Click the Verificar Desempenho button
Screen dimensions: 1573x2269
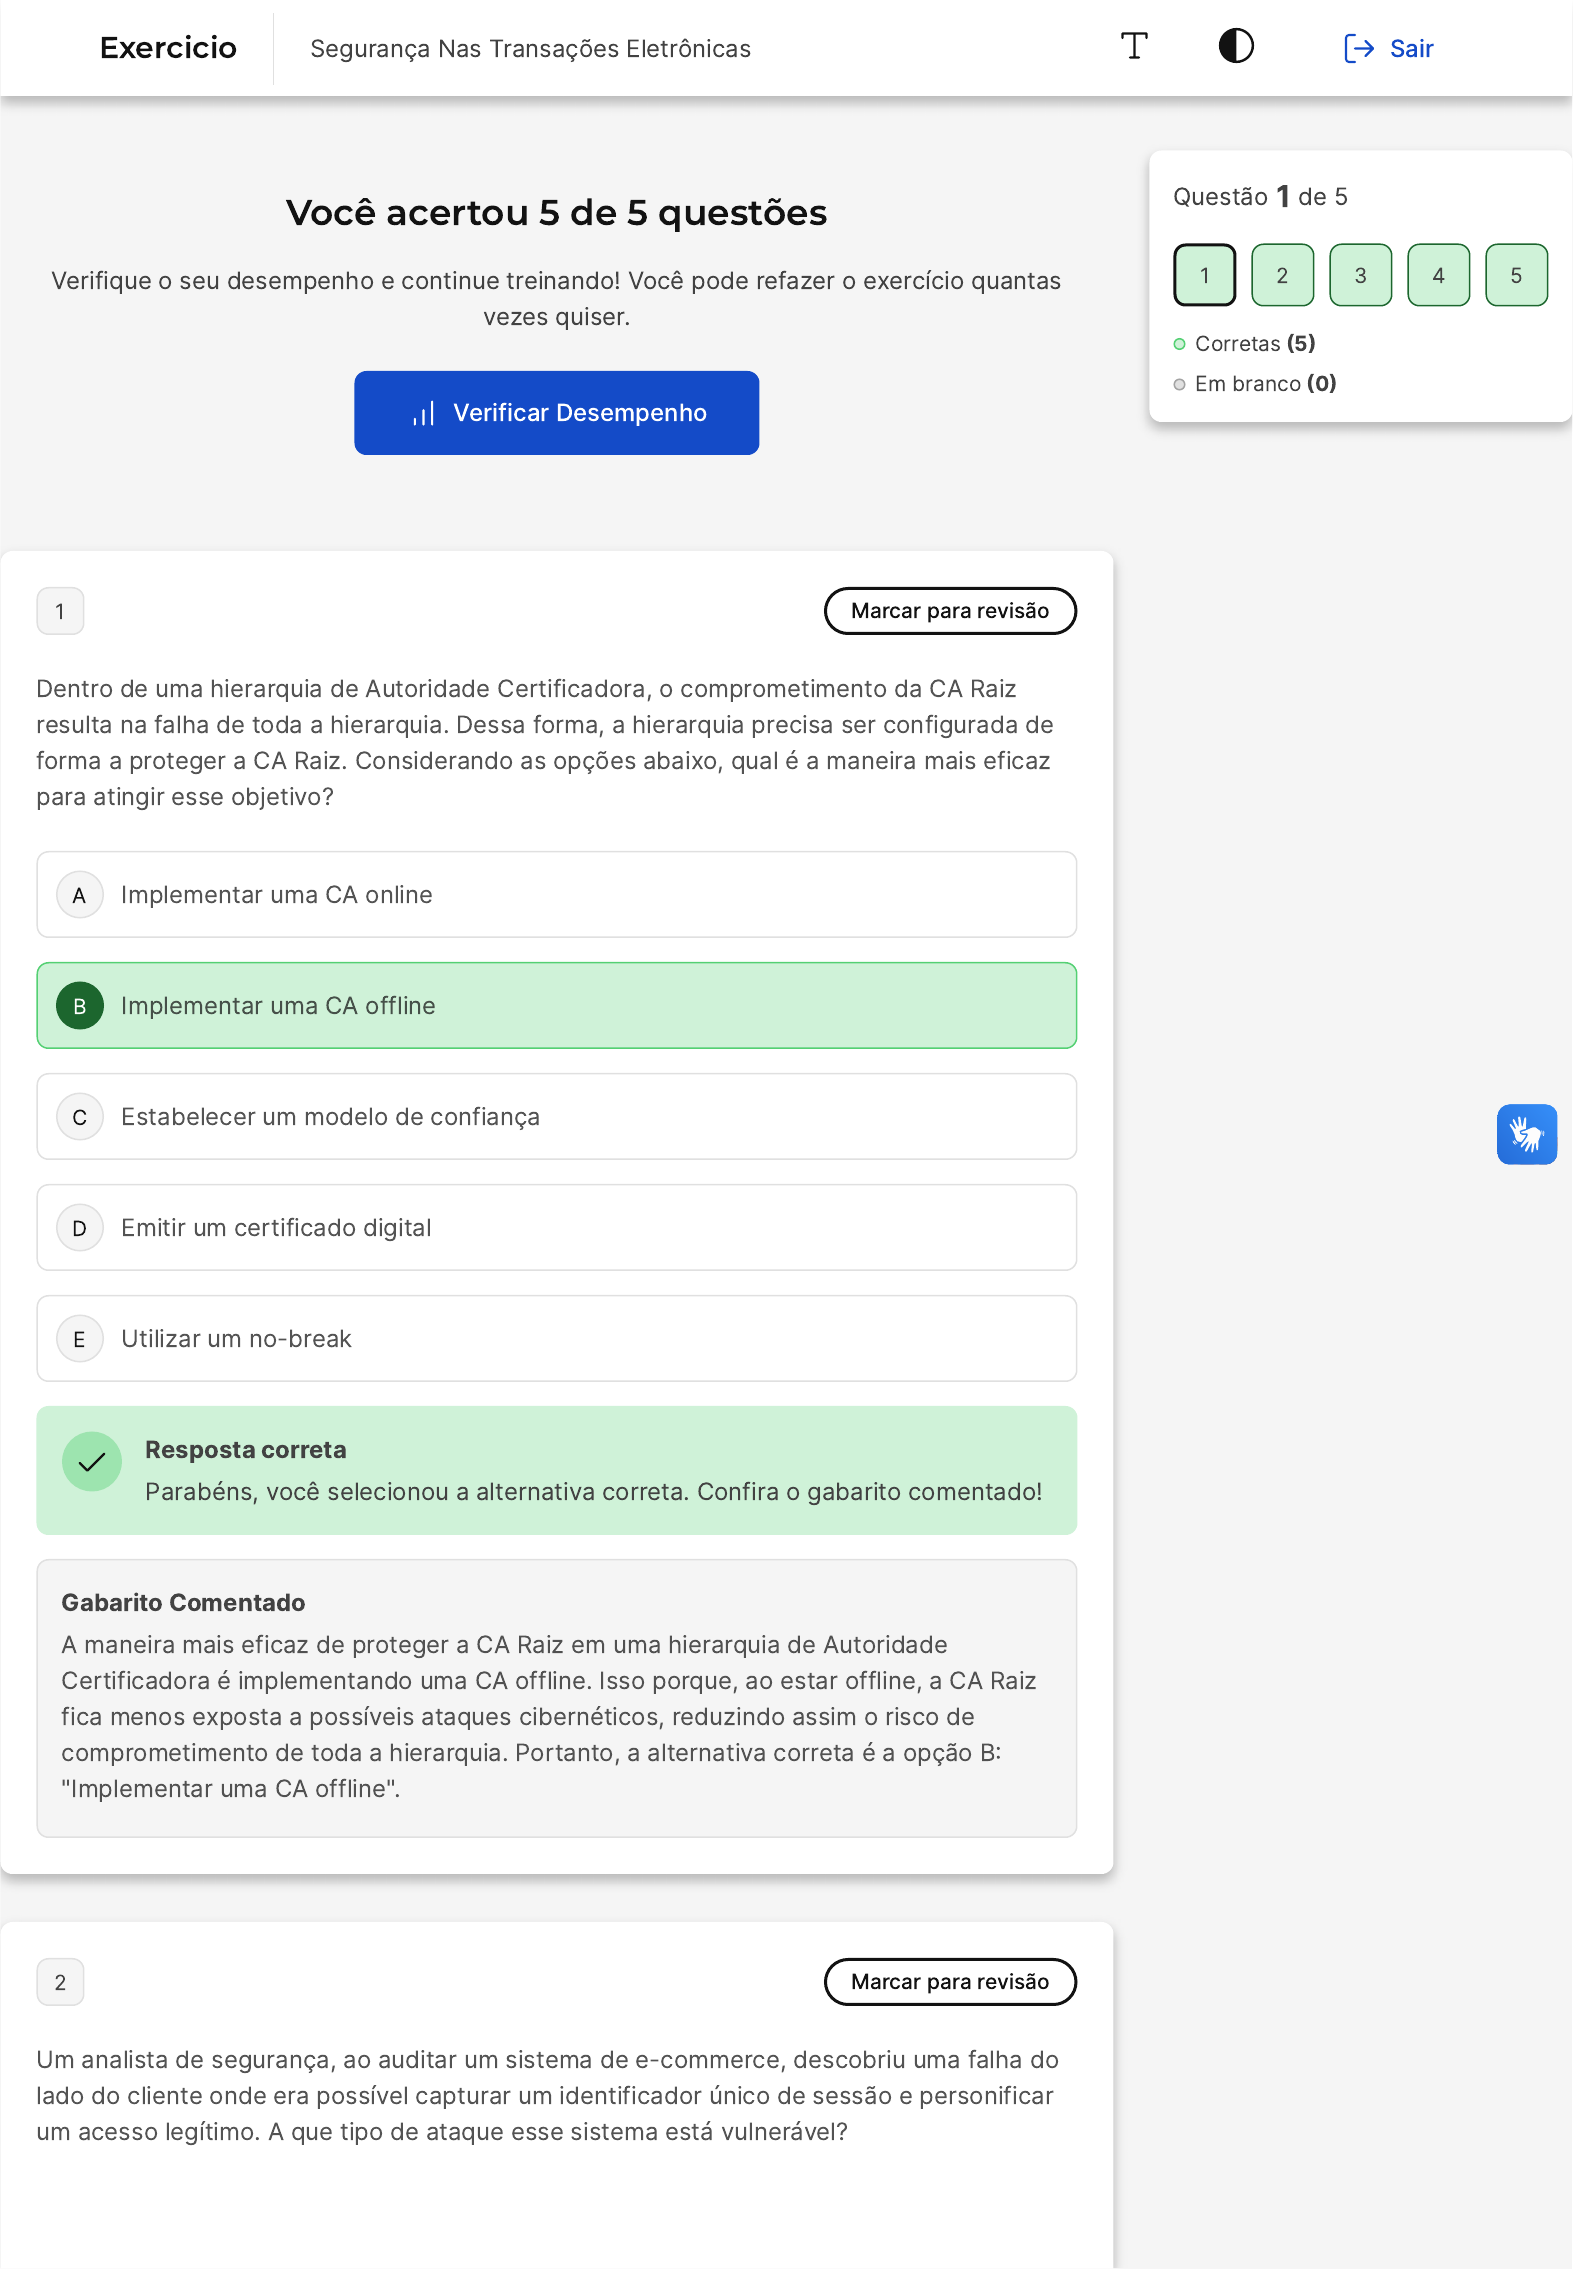point(556,413)
